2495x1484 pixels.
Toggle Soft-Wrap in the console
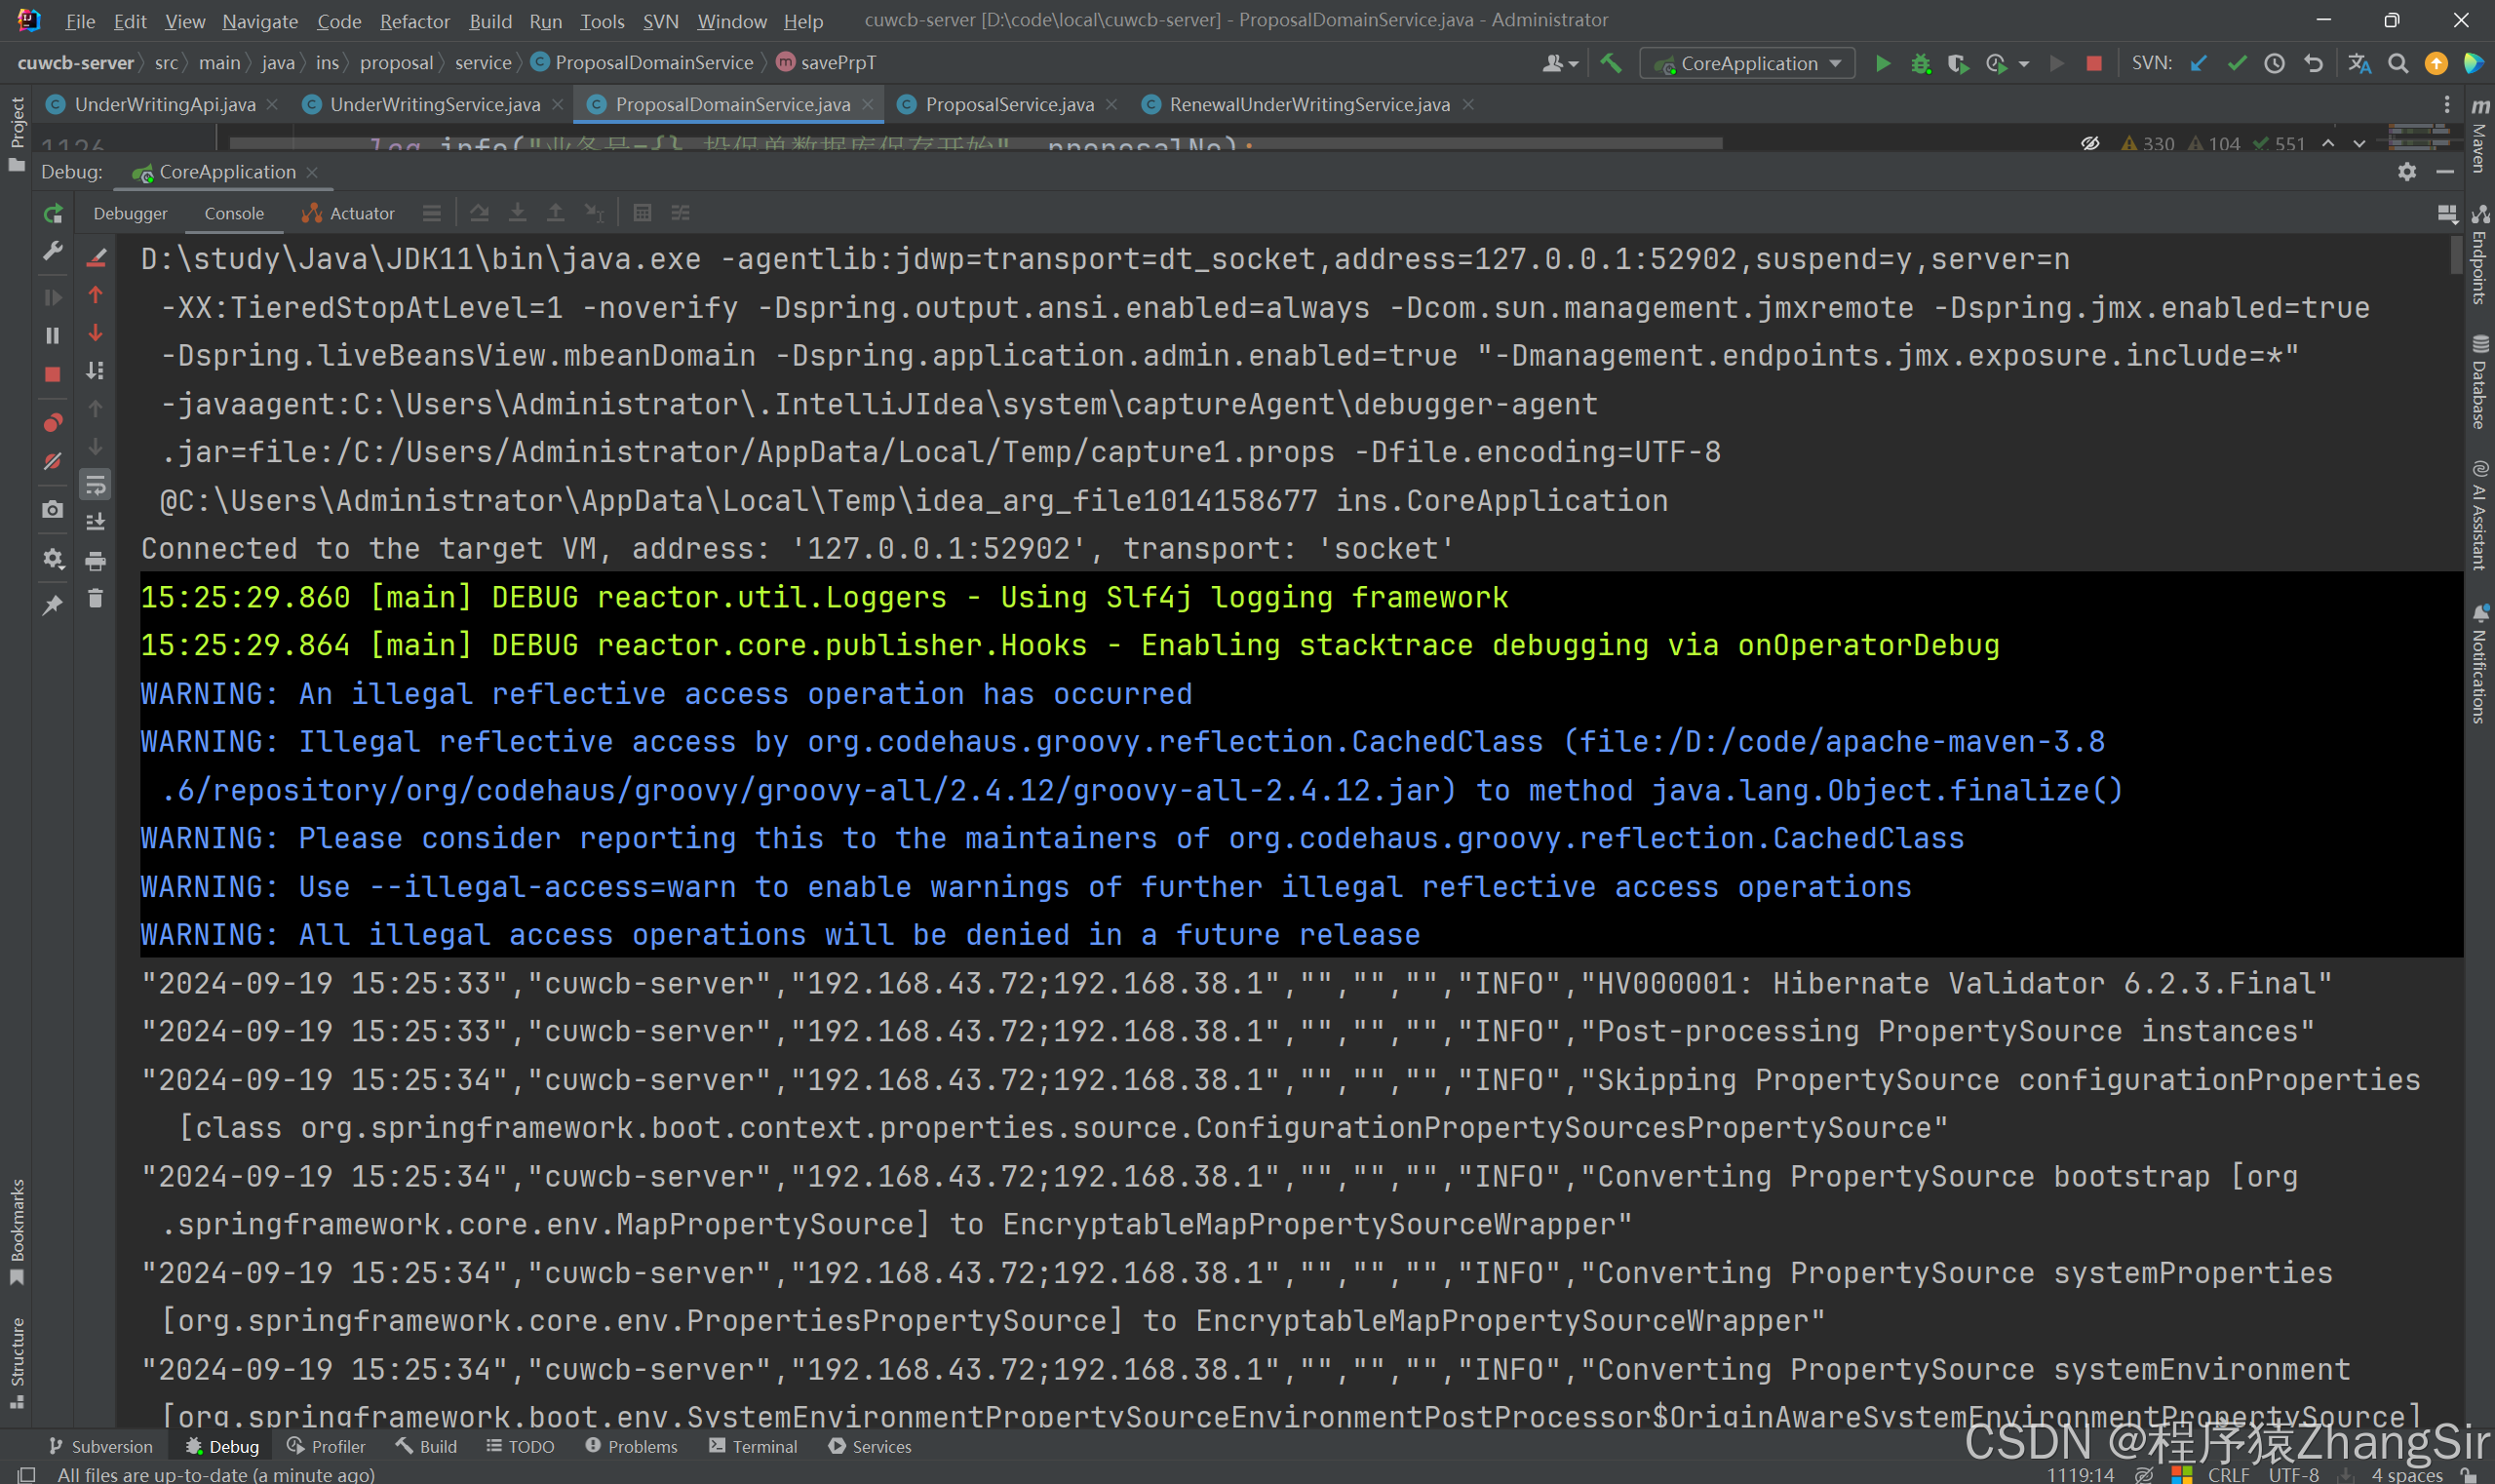click(x=96, y=485)
